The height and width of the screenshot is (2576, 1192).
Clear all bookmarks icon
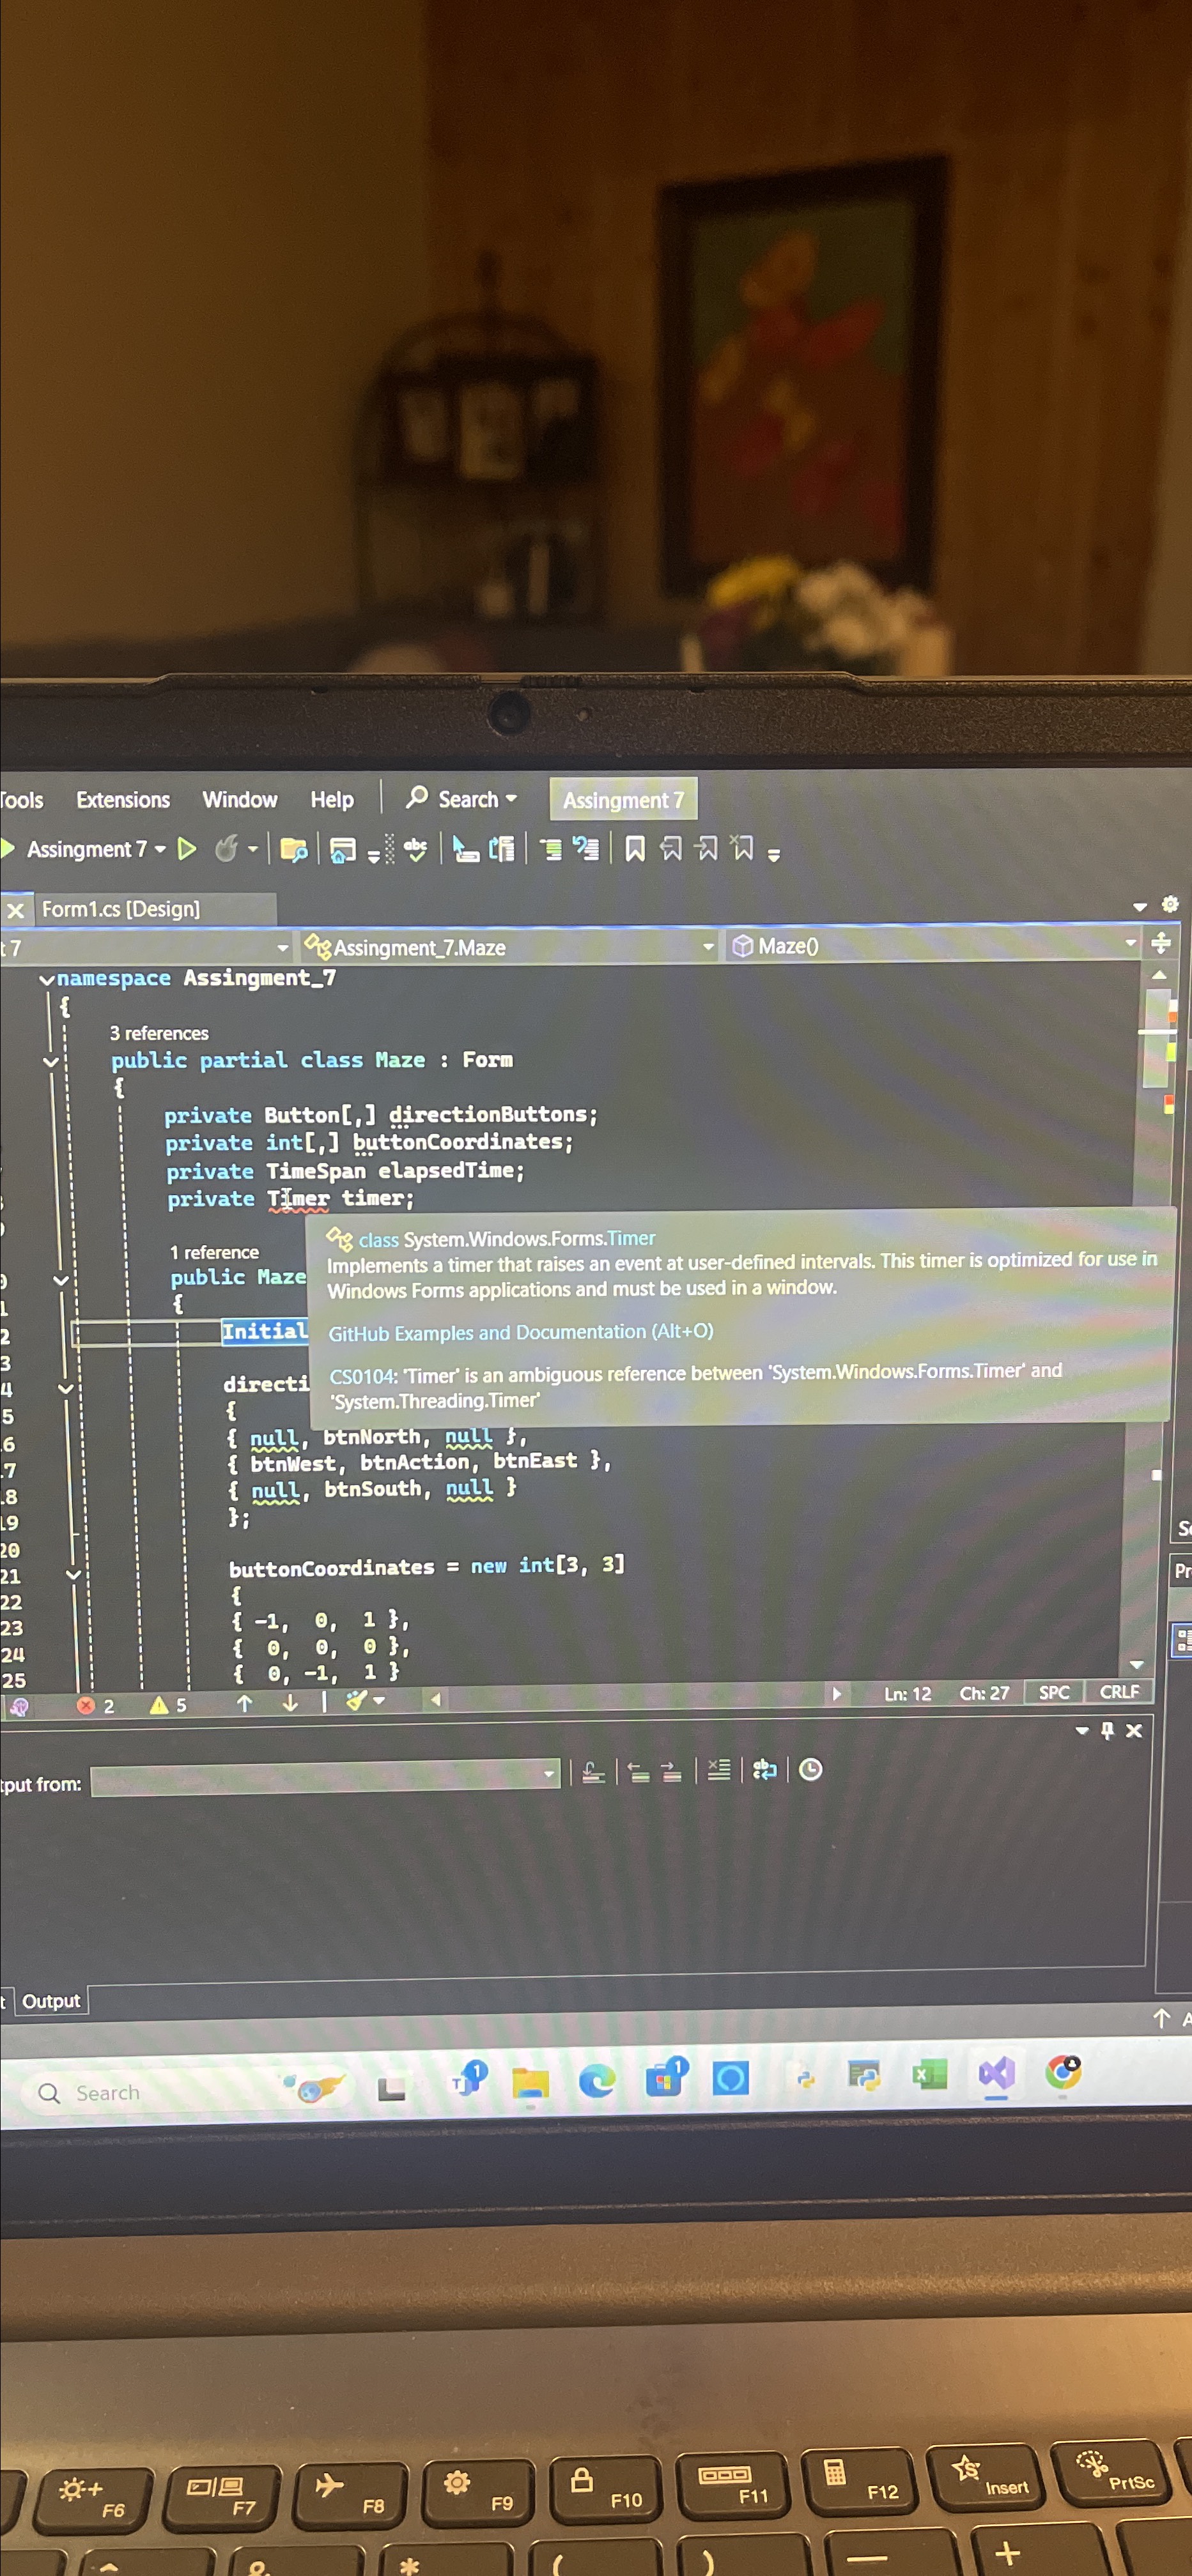pos(742,848)
